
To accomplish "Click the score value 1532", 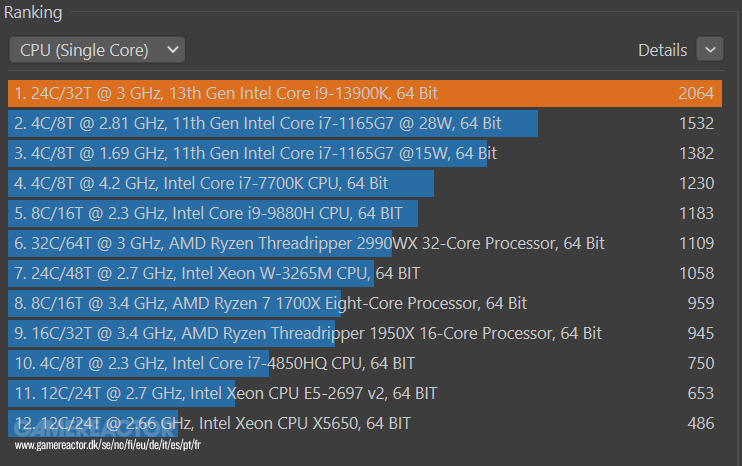I will tap(696, 123).
